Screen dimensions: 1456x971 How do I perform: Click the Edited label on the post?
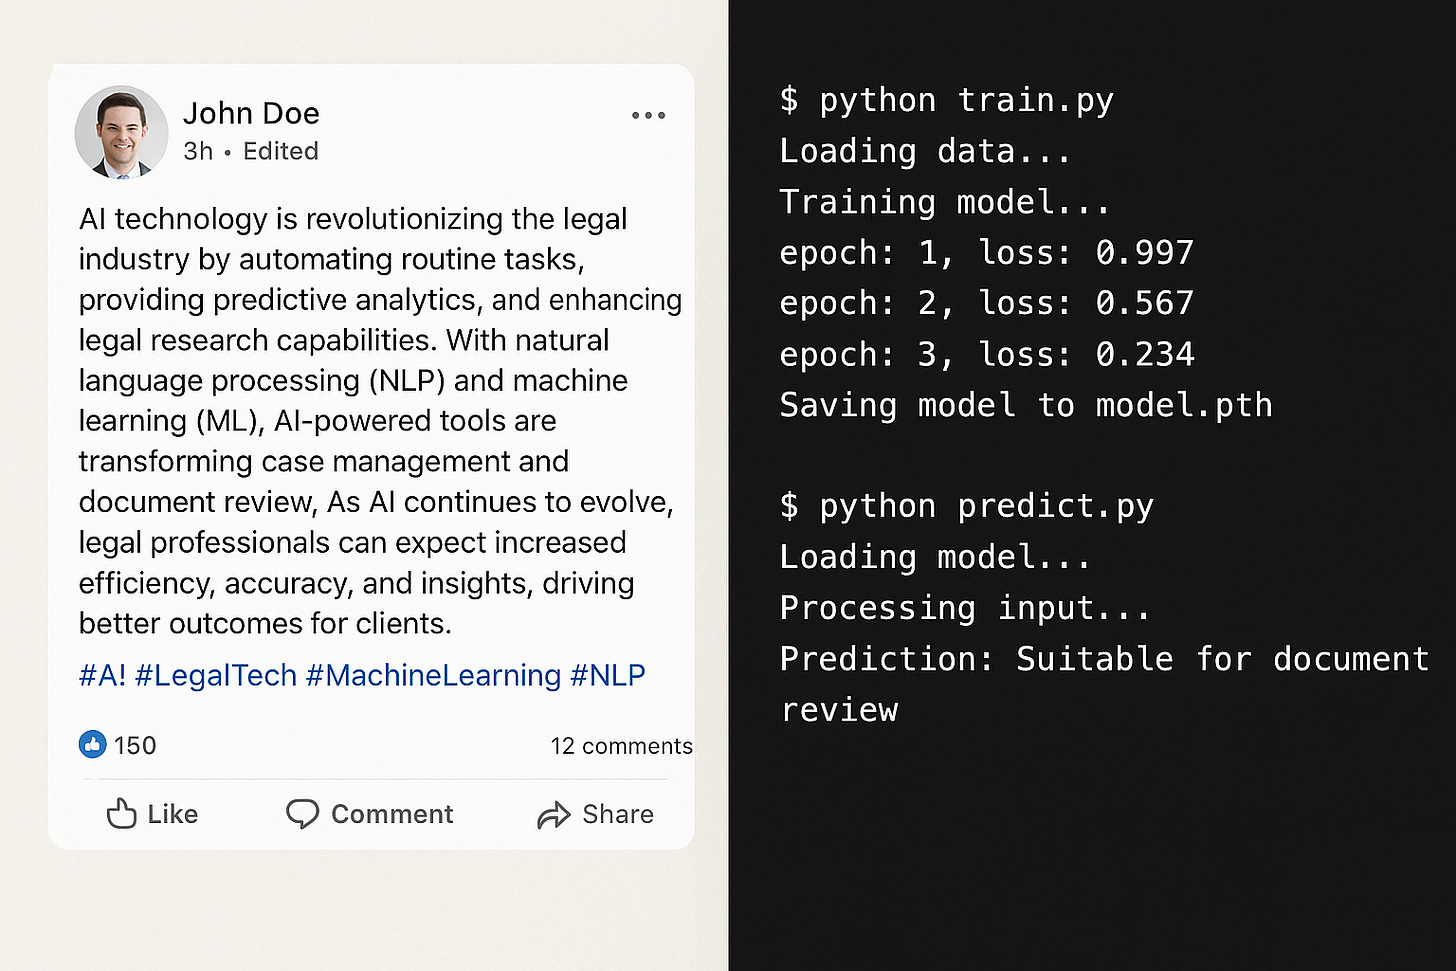point(280,151)
